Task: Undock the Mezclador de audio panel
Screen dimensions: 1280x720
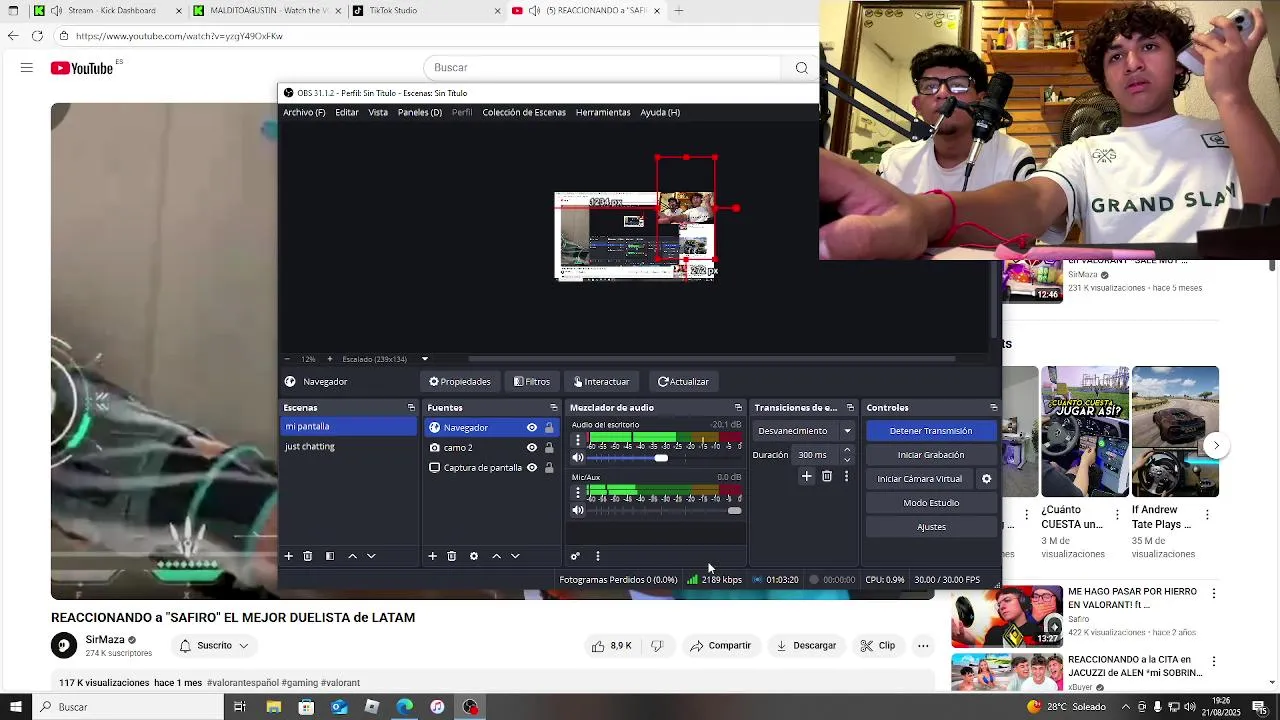Action: coord(738,408)
